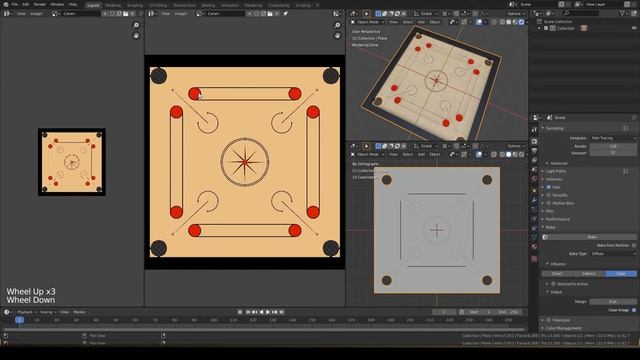Click the bake Margin value field
Viewport: 640px width, 360px height.
613,302
